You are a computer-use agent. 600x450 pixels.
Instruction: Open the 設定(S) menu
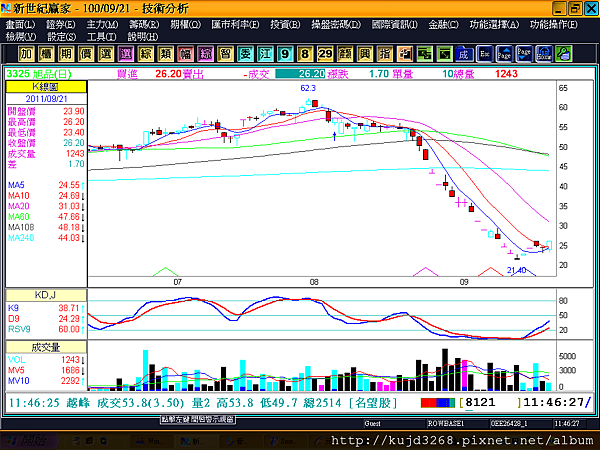coord(61,37)
